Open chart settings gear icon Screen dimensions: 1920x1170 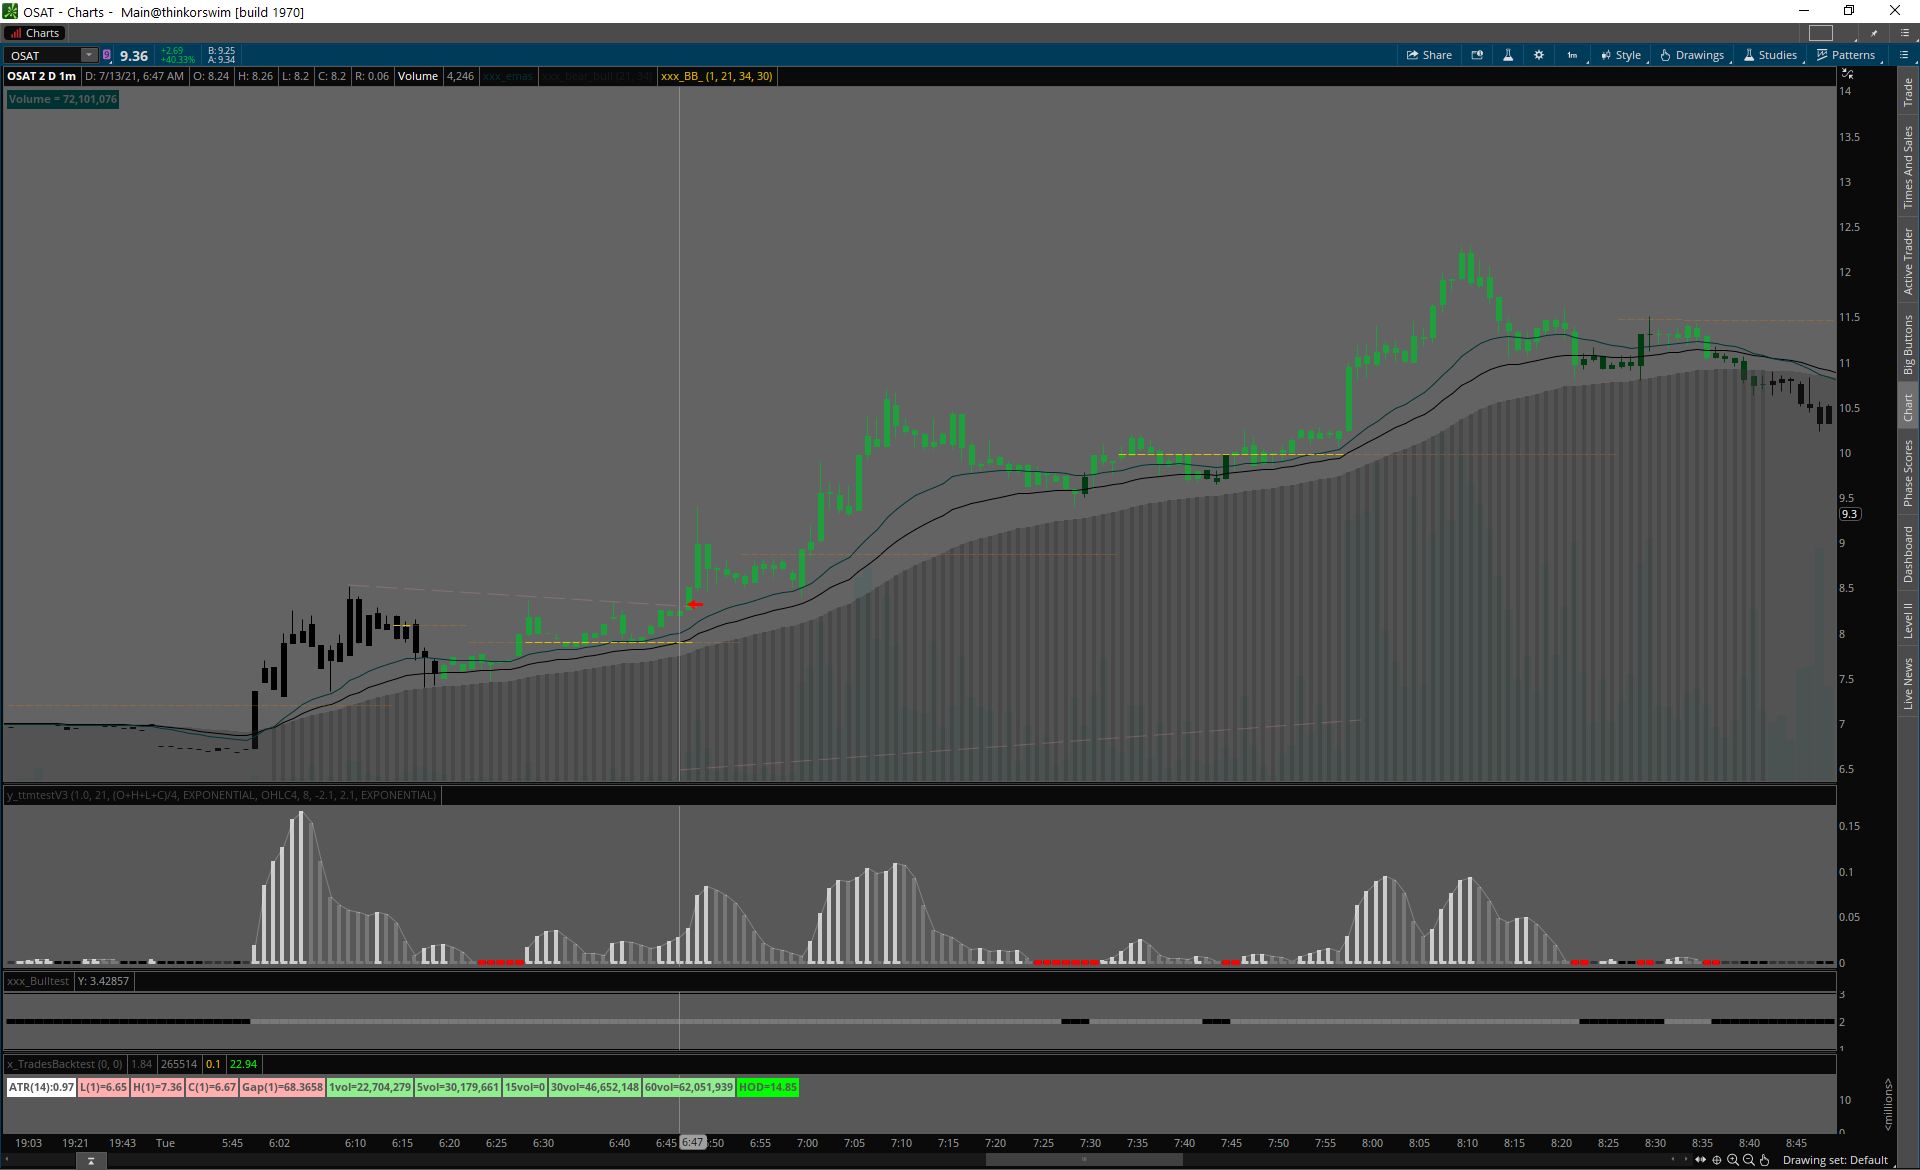(1539, 55)
